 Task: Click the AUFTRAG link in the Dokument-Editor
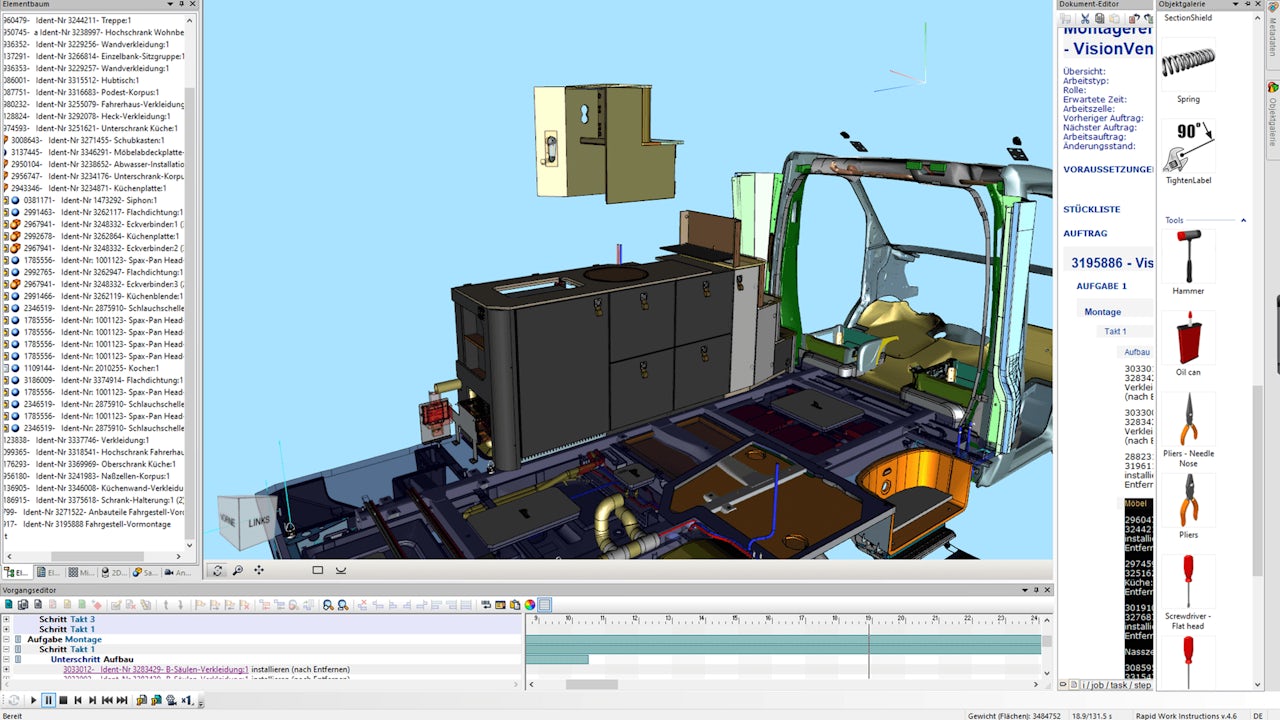click(x=1086, y=232)
